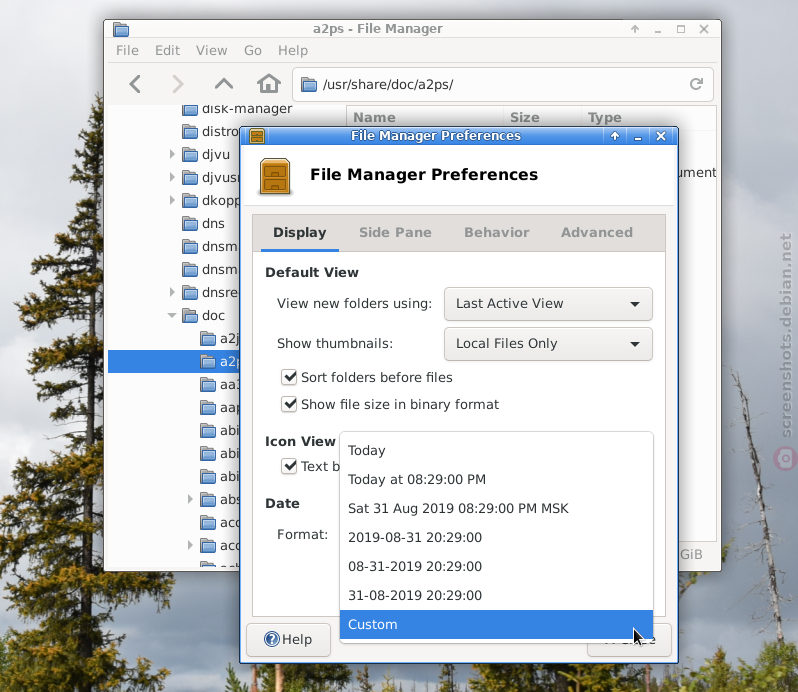Select the Today date format

pyautogui.click(x=496, y=451)
